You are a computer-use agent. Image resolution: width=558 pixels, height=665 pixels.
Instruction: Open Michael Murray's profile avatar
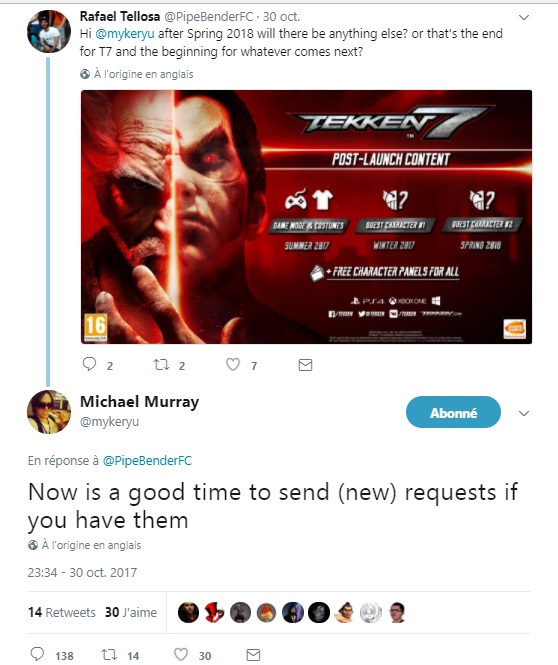pos(49,412)
